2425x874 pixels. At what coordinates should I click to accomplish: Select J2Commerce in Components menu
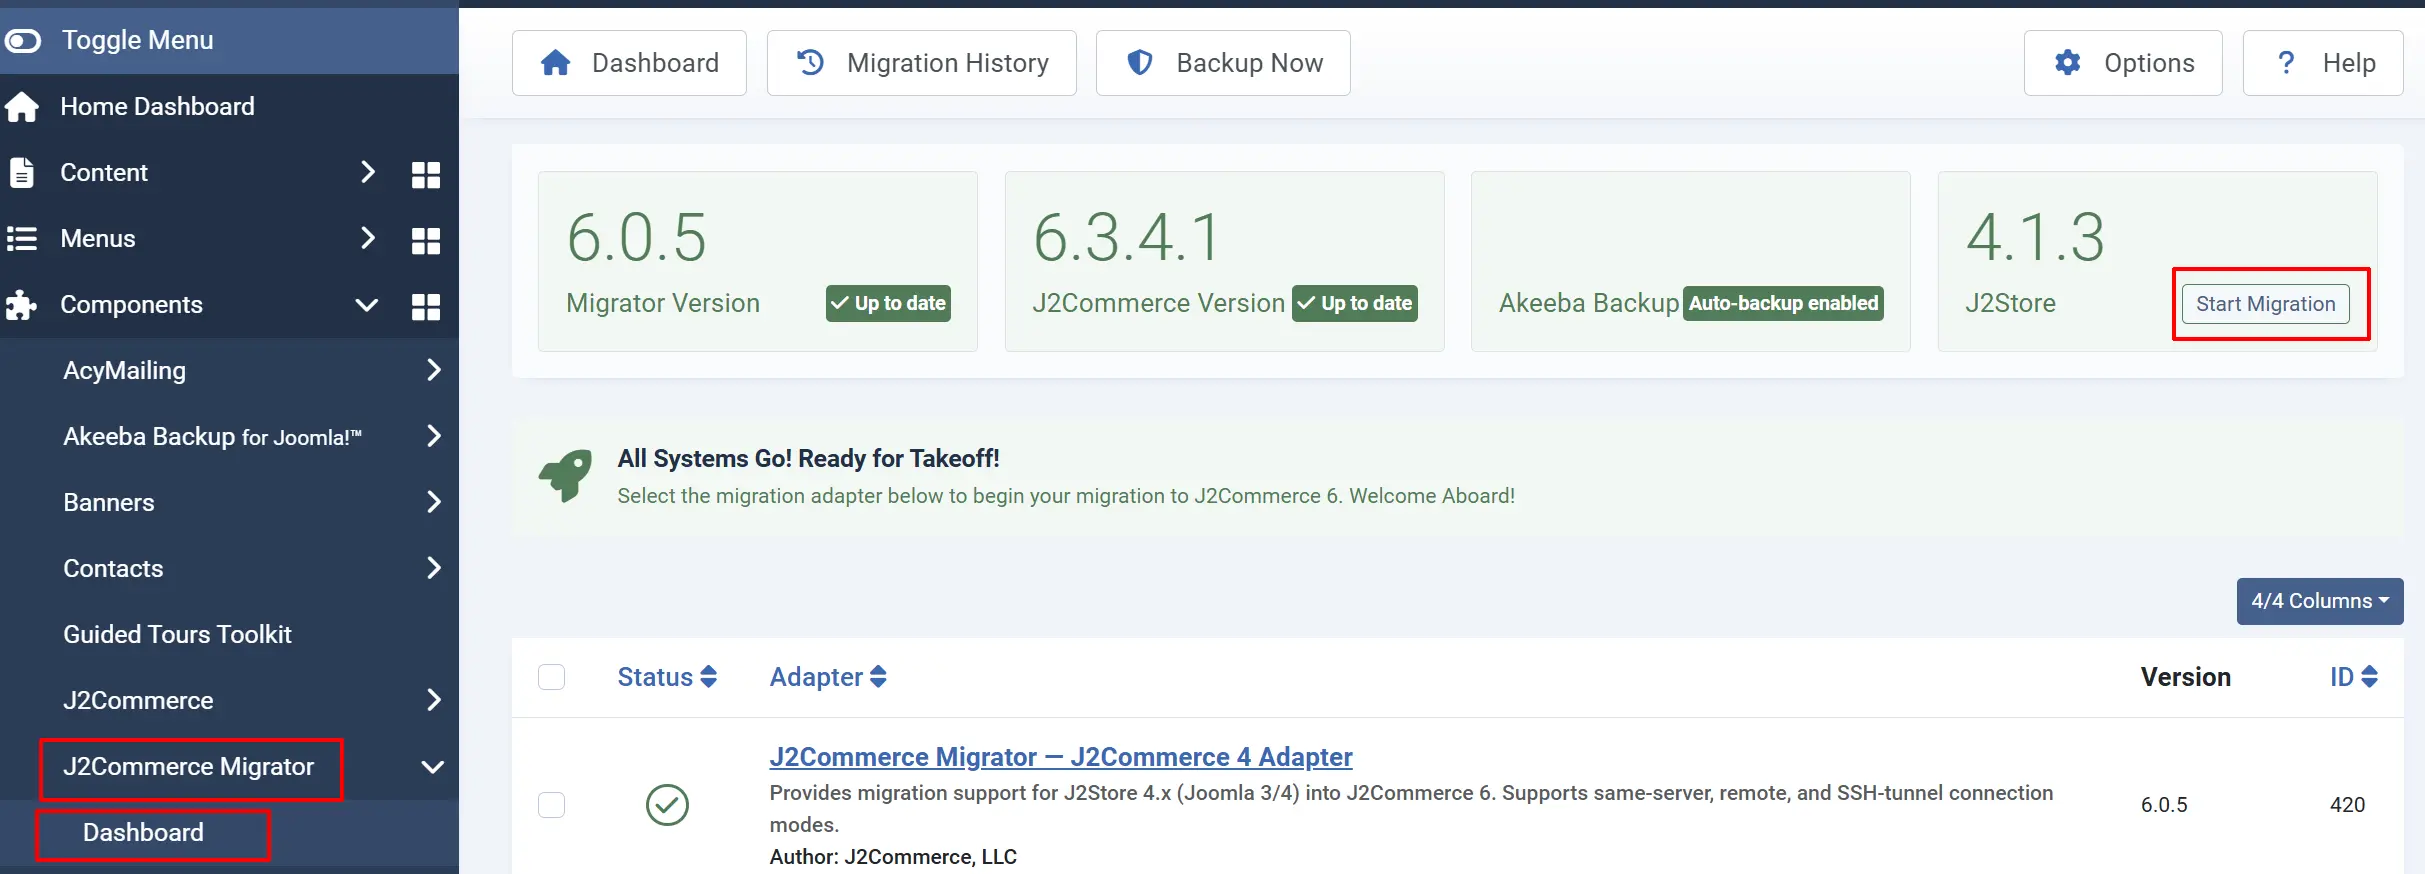coord(138,700)
